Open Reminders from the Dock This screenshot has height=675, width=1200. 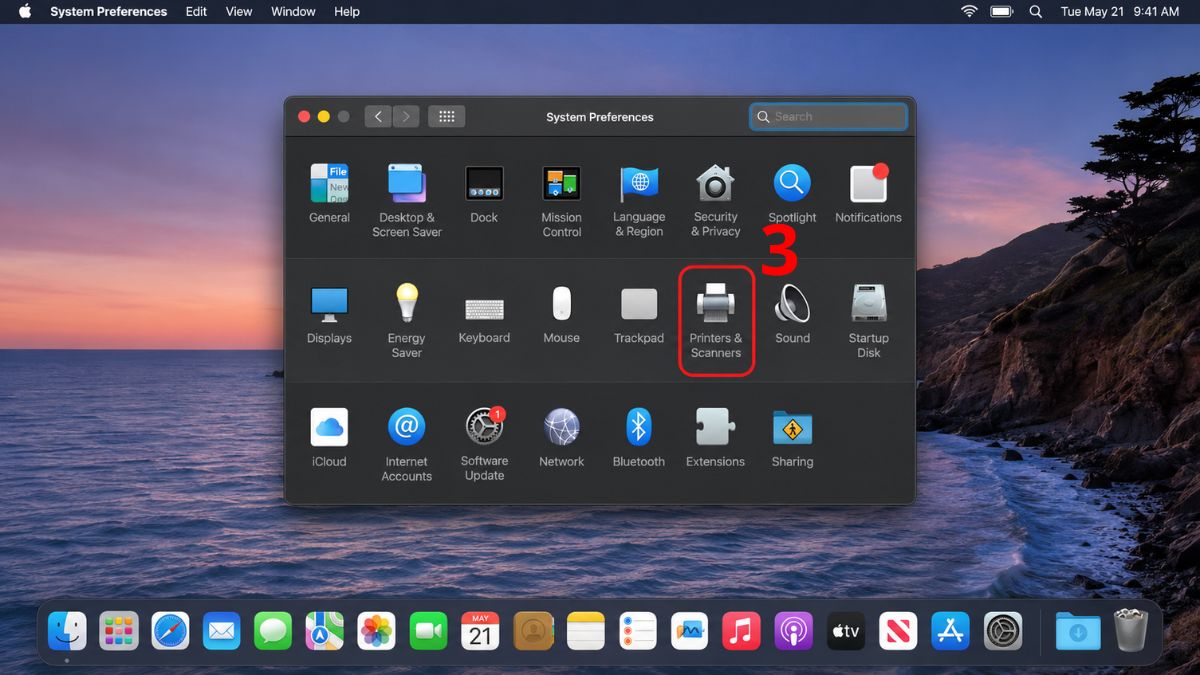click(638, 631)
